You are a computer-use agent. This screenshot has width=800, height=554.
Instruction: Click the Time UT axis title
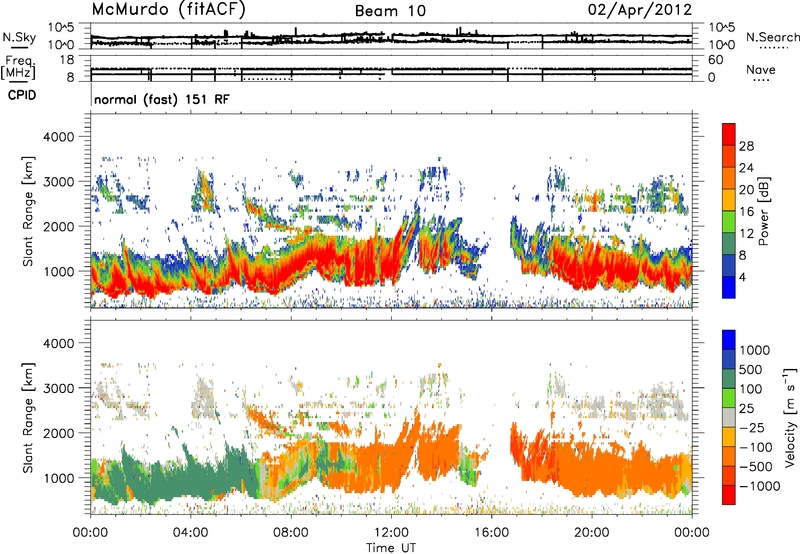(x=391, y=548)
